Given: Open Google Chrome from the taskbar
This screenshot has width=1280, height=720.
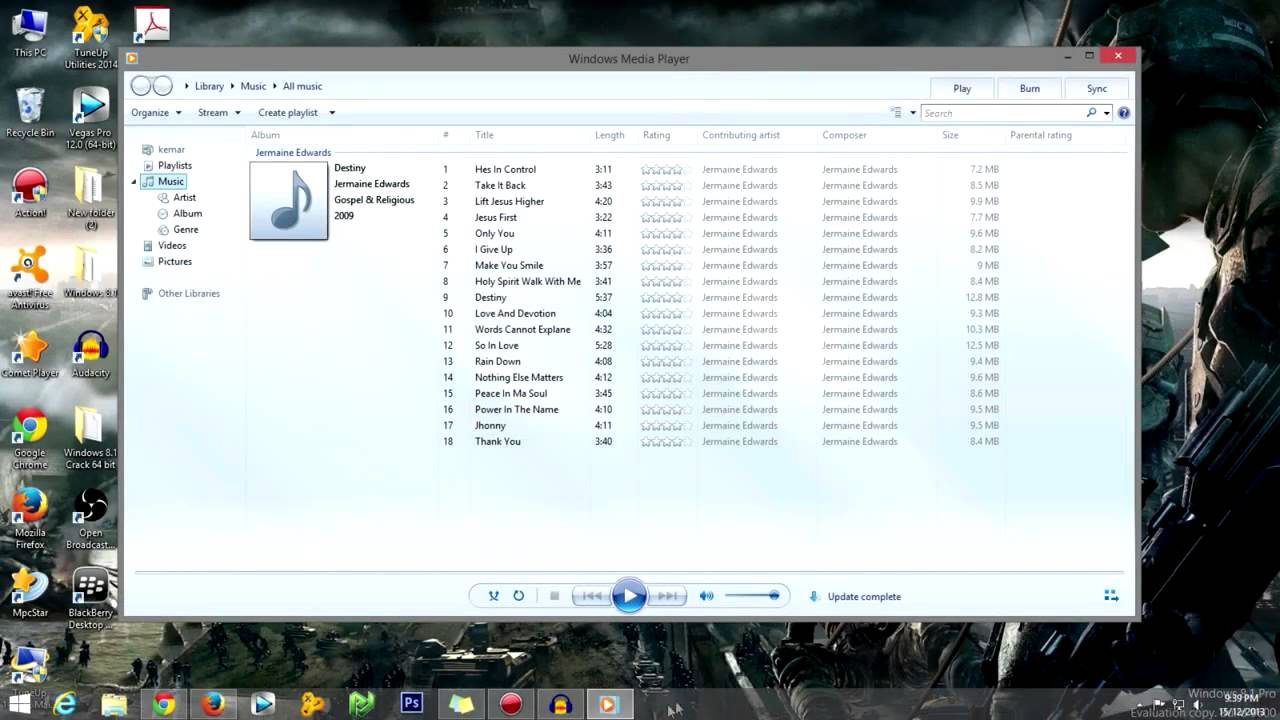Looking at the screenshot, I should point(164,704).
